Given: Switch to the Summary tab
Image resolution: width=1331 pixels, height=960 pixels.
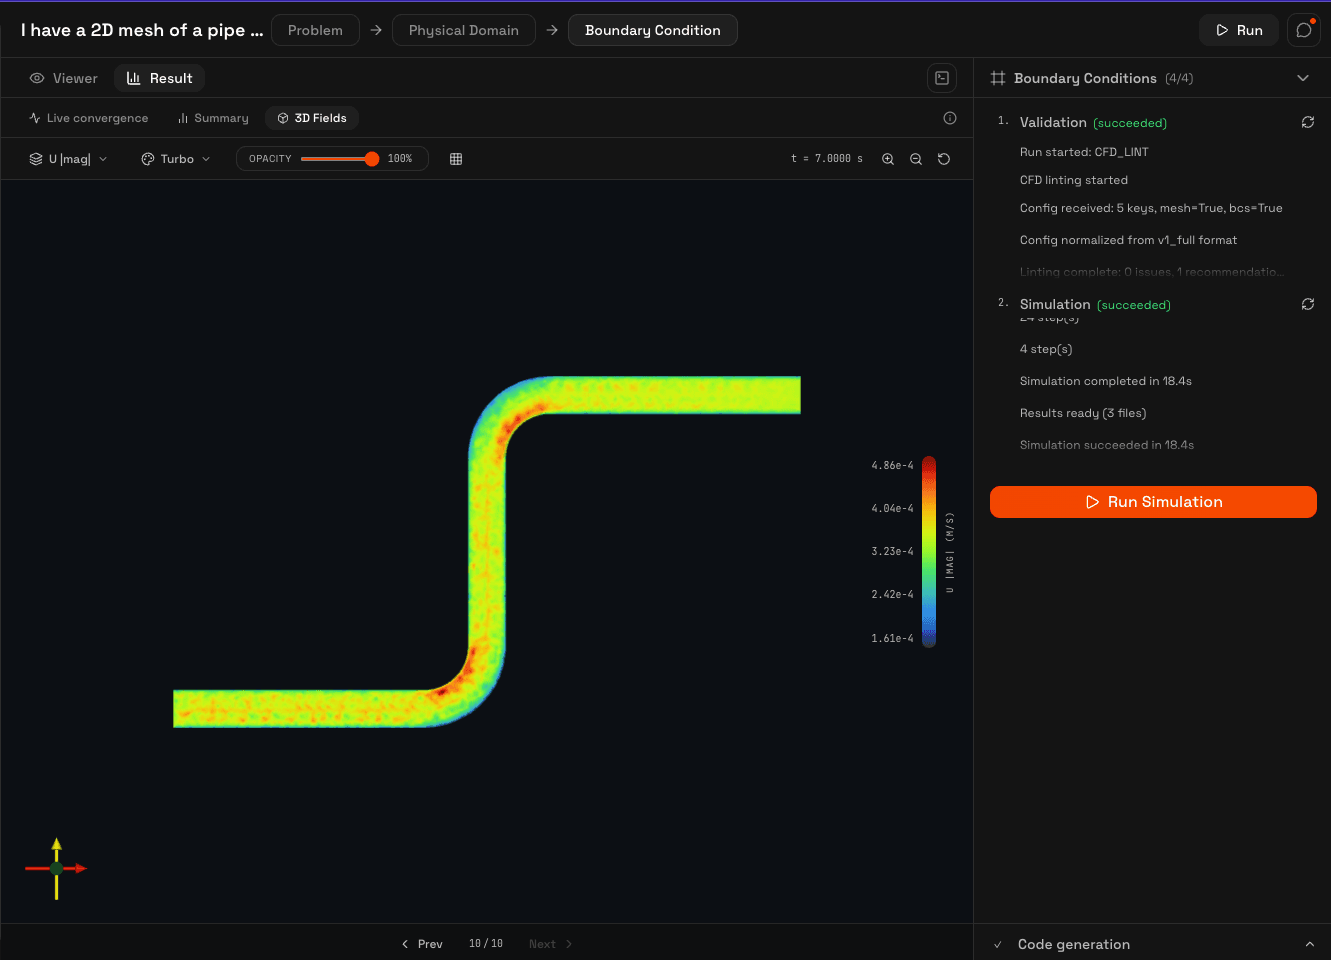Looking at the screenshot, I should 212,117.
